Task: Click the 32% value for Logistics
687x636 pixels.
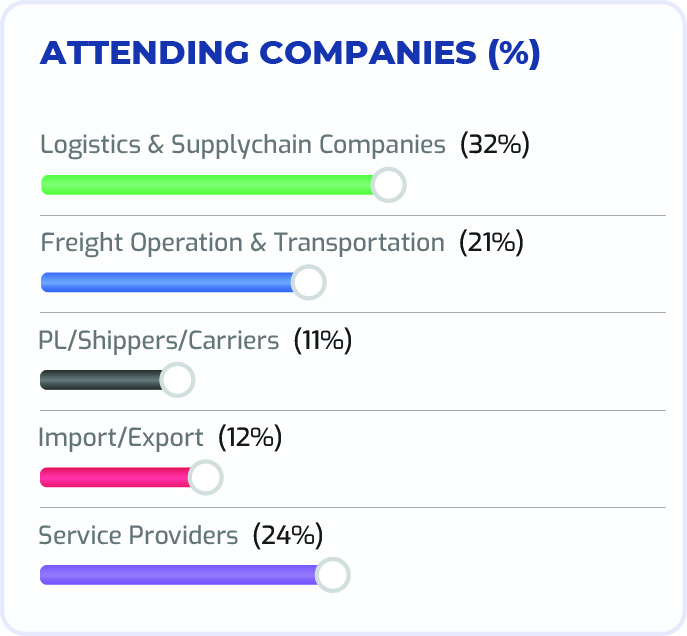Action: pyautogui.click(x=494, y=145)
